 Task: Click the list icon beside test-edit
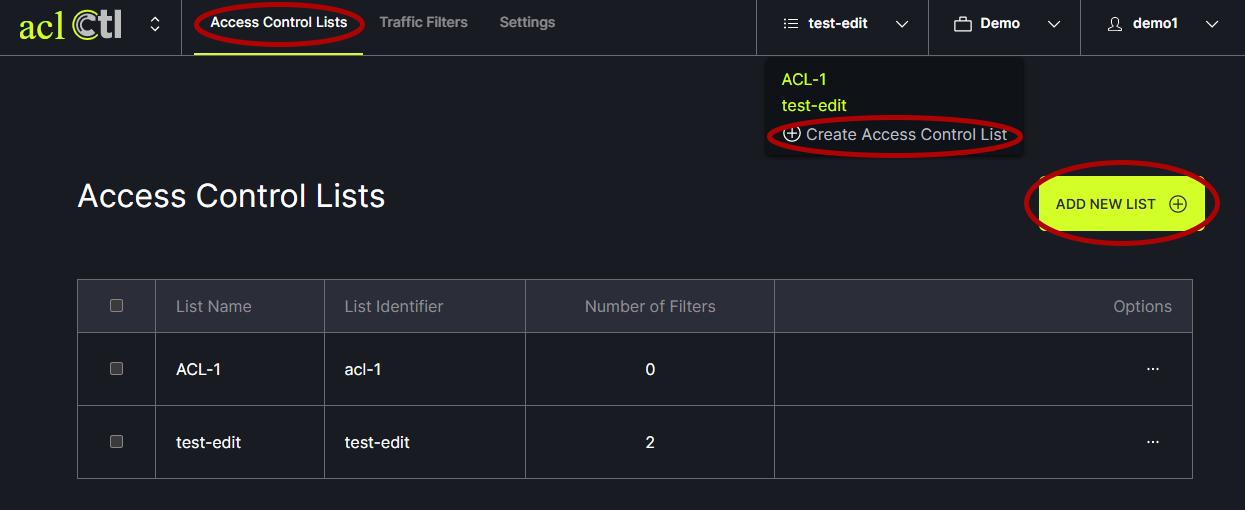791,24
